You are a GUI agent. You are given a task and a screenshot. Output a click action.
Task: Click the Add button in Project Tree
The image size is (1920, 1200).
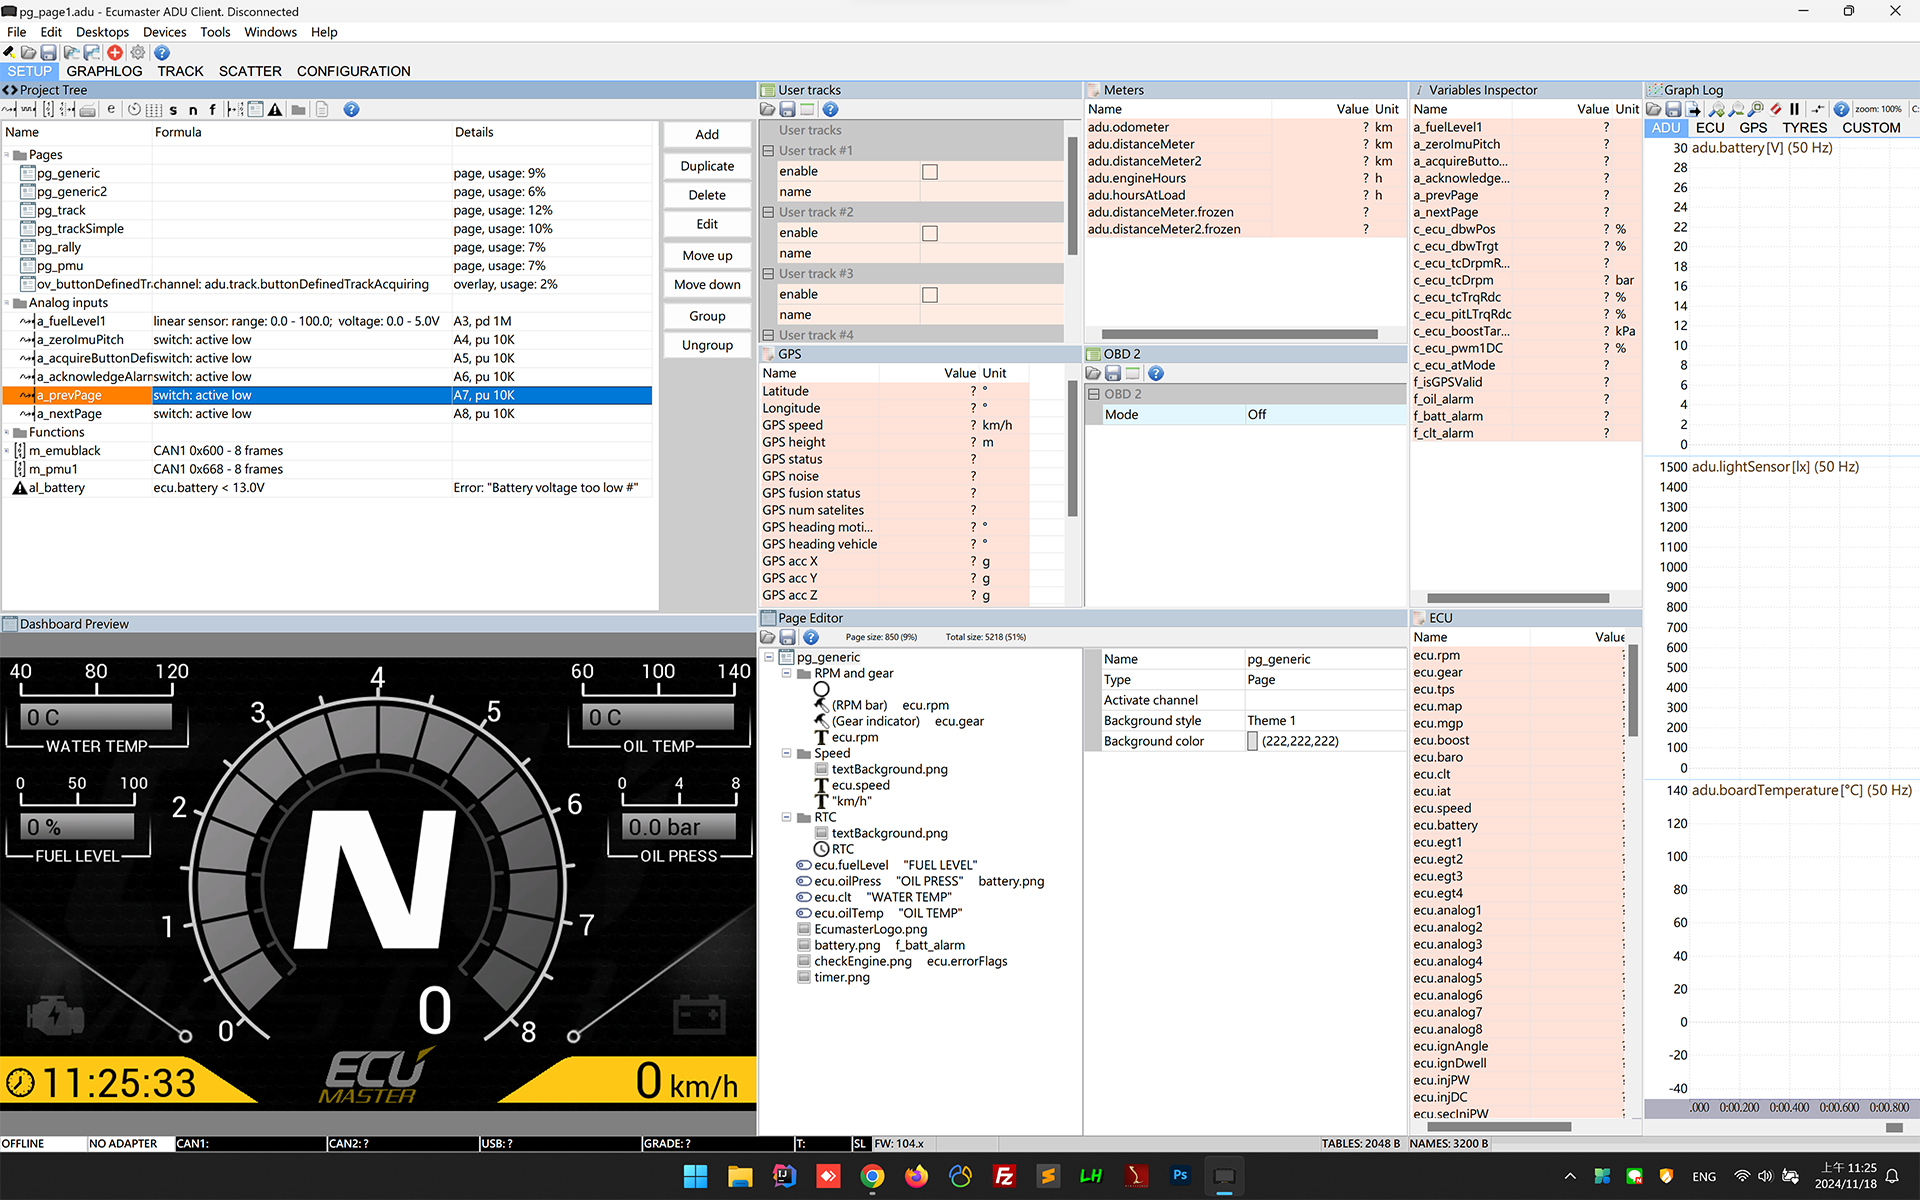click(x=707, y=135)
